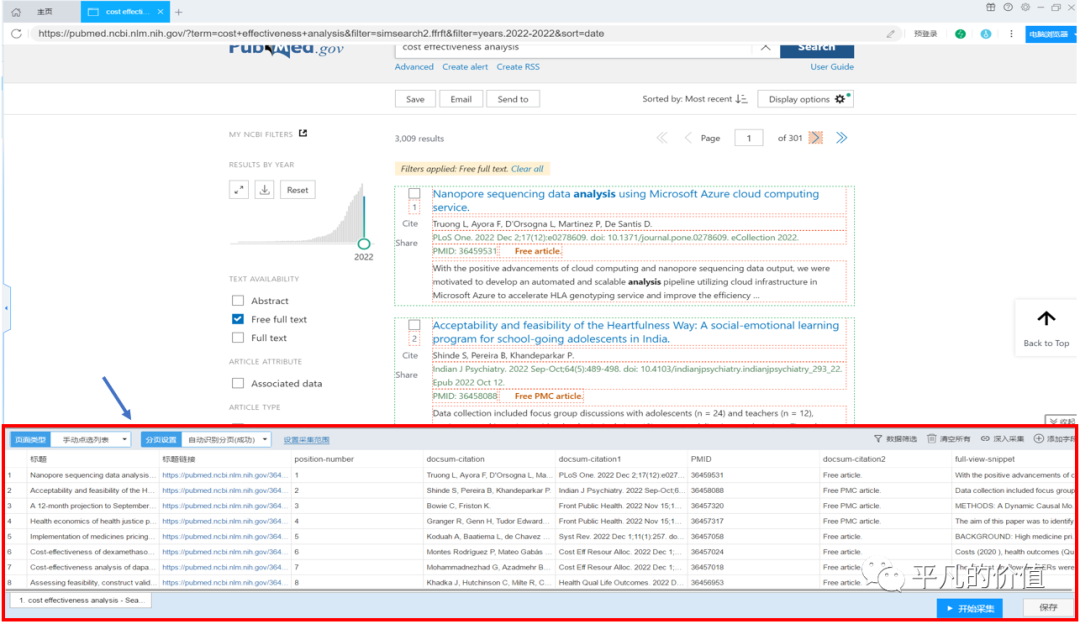Open the three-dot more menu
This screenshot has width=1080, height=624.
1011,34
